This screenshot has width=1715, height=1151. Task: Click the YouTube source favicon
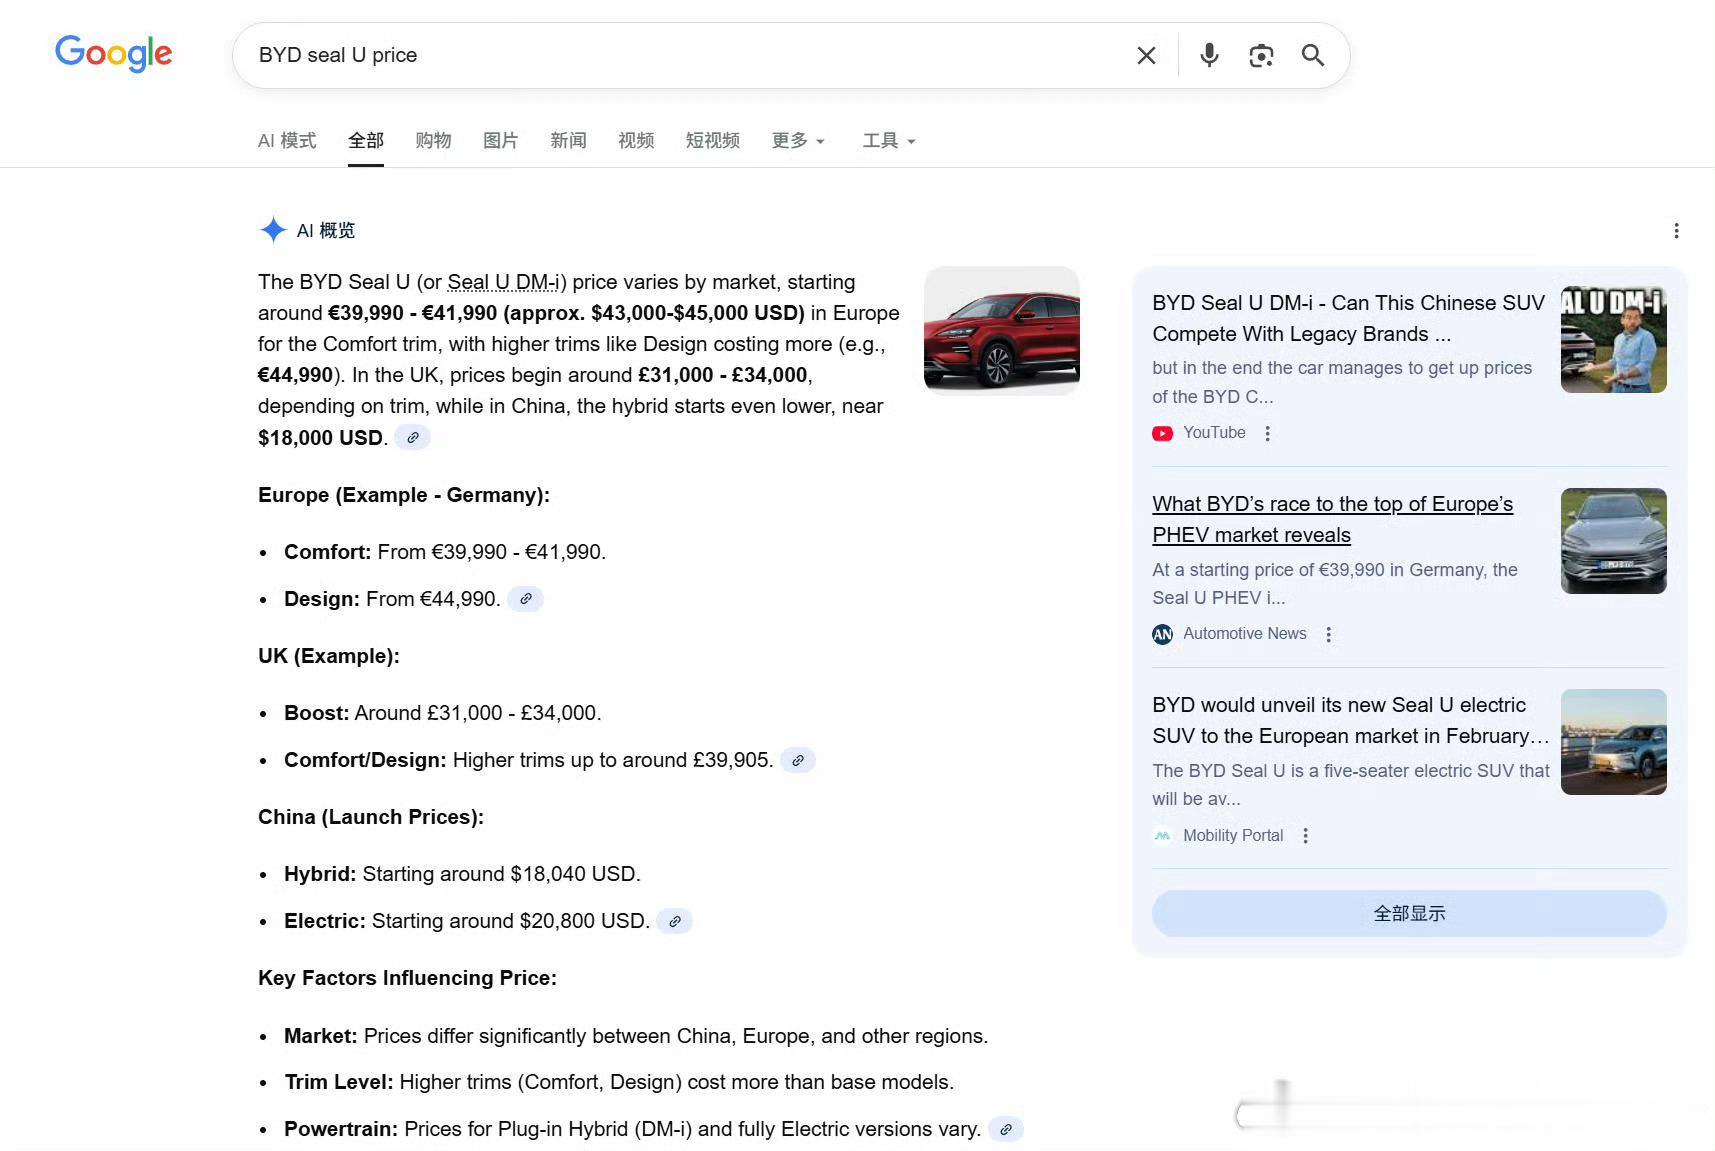click(x=1162, y=433)
